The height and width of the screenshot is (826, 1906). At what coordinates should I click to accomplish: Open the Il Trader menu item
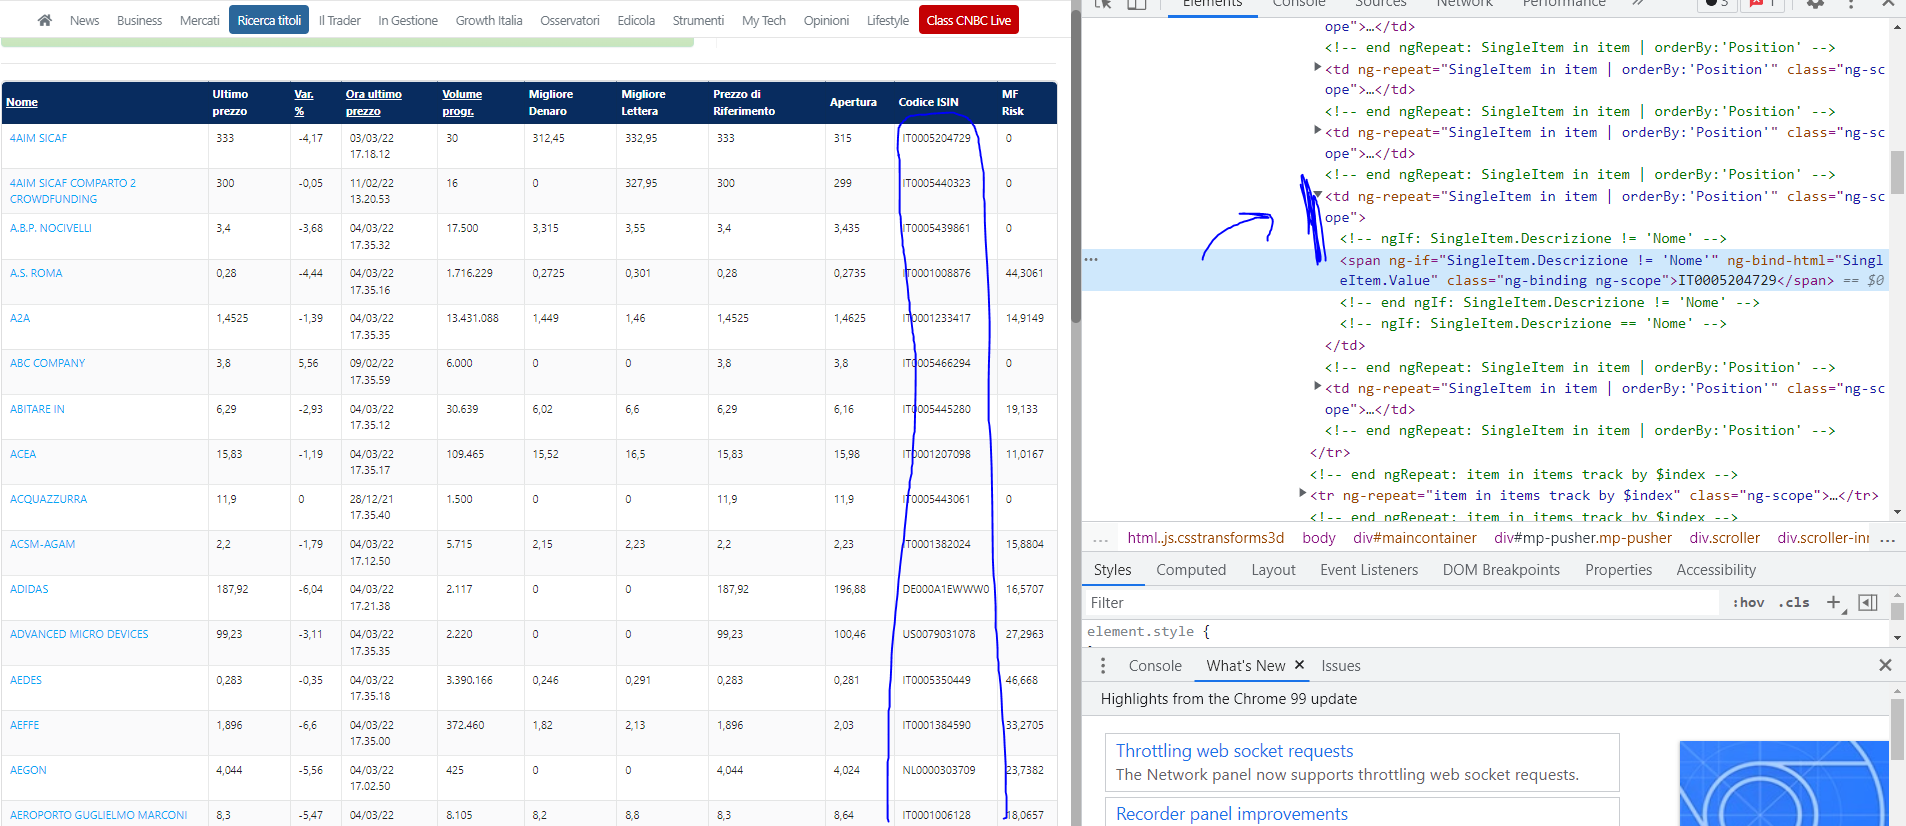tap(340, 20)
